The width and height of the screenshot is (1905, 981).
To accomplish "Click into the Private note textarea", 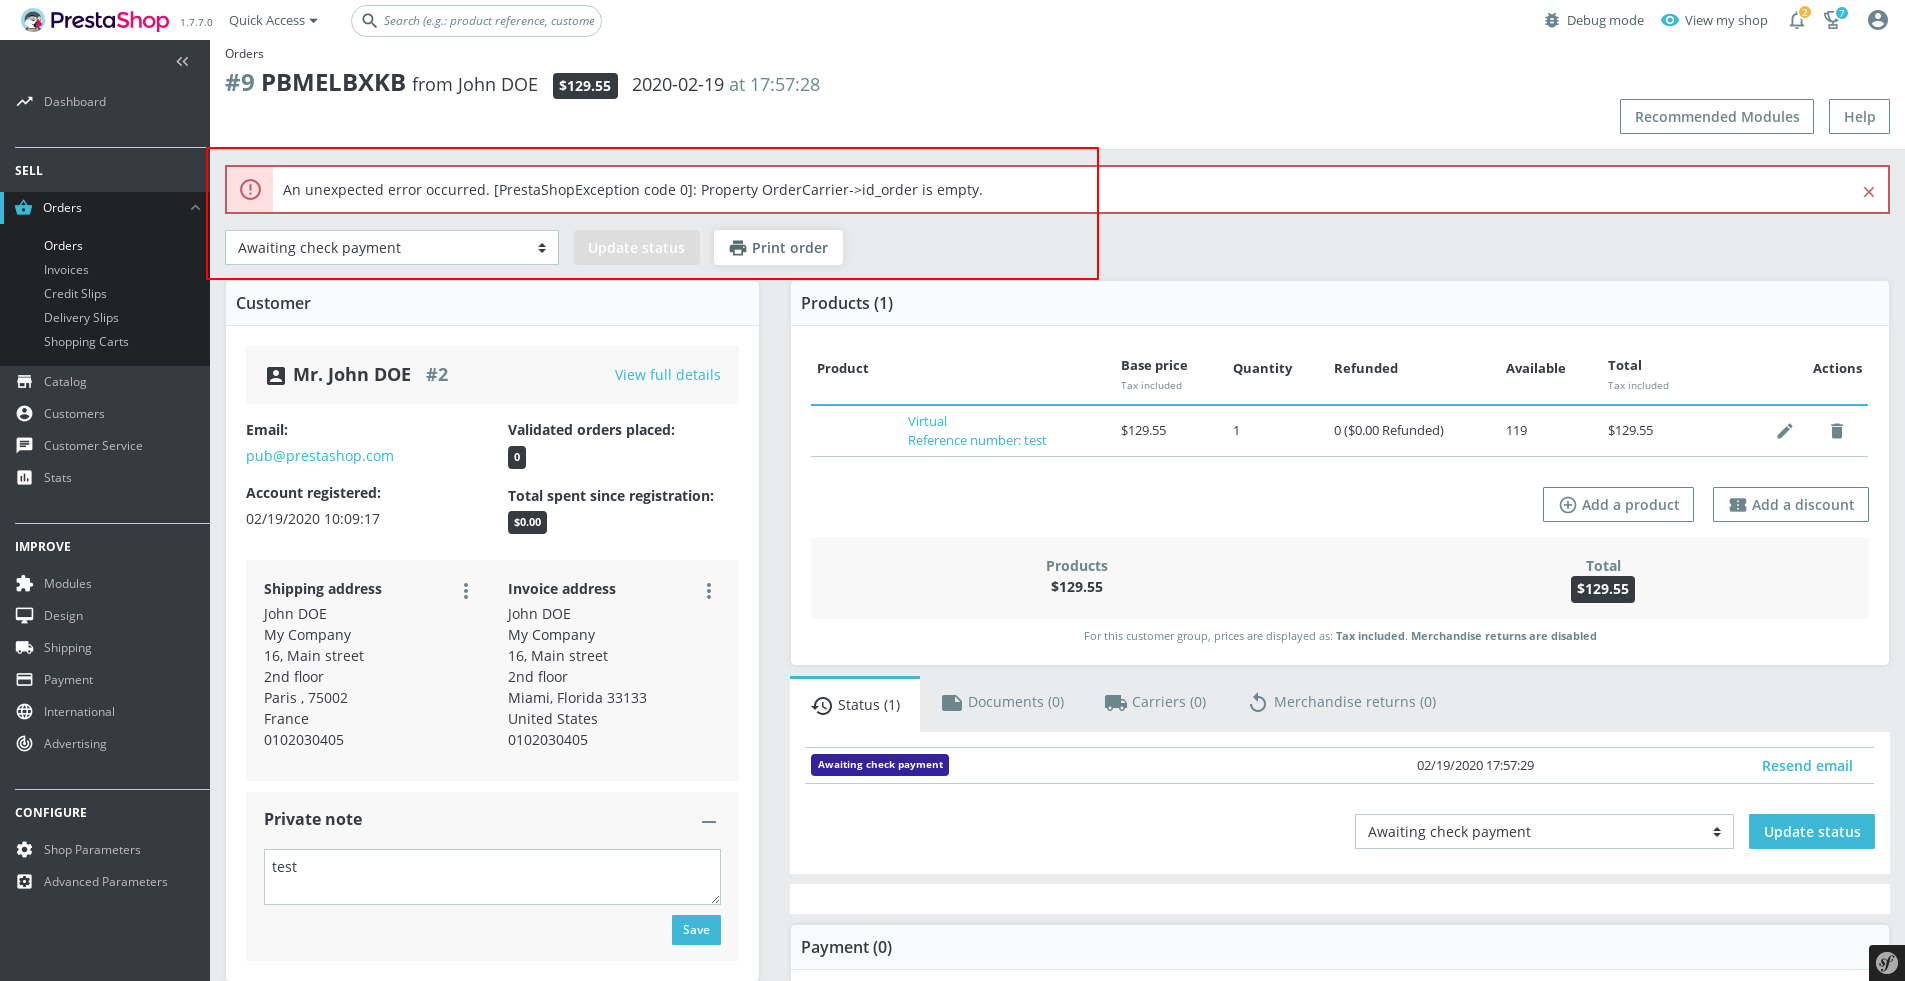I will tap(492, 877).
